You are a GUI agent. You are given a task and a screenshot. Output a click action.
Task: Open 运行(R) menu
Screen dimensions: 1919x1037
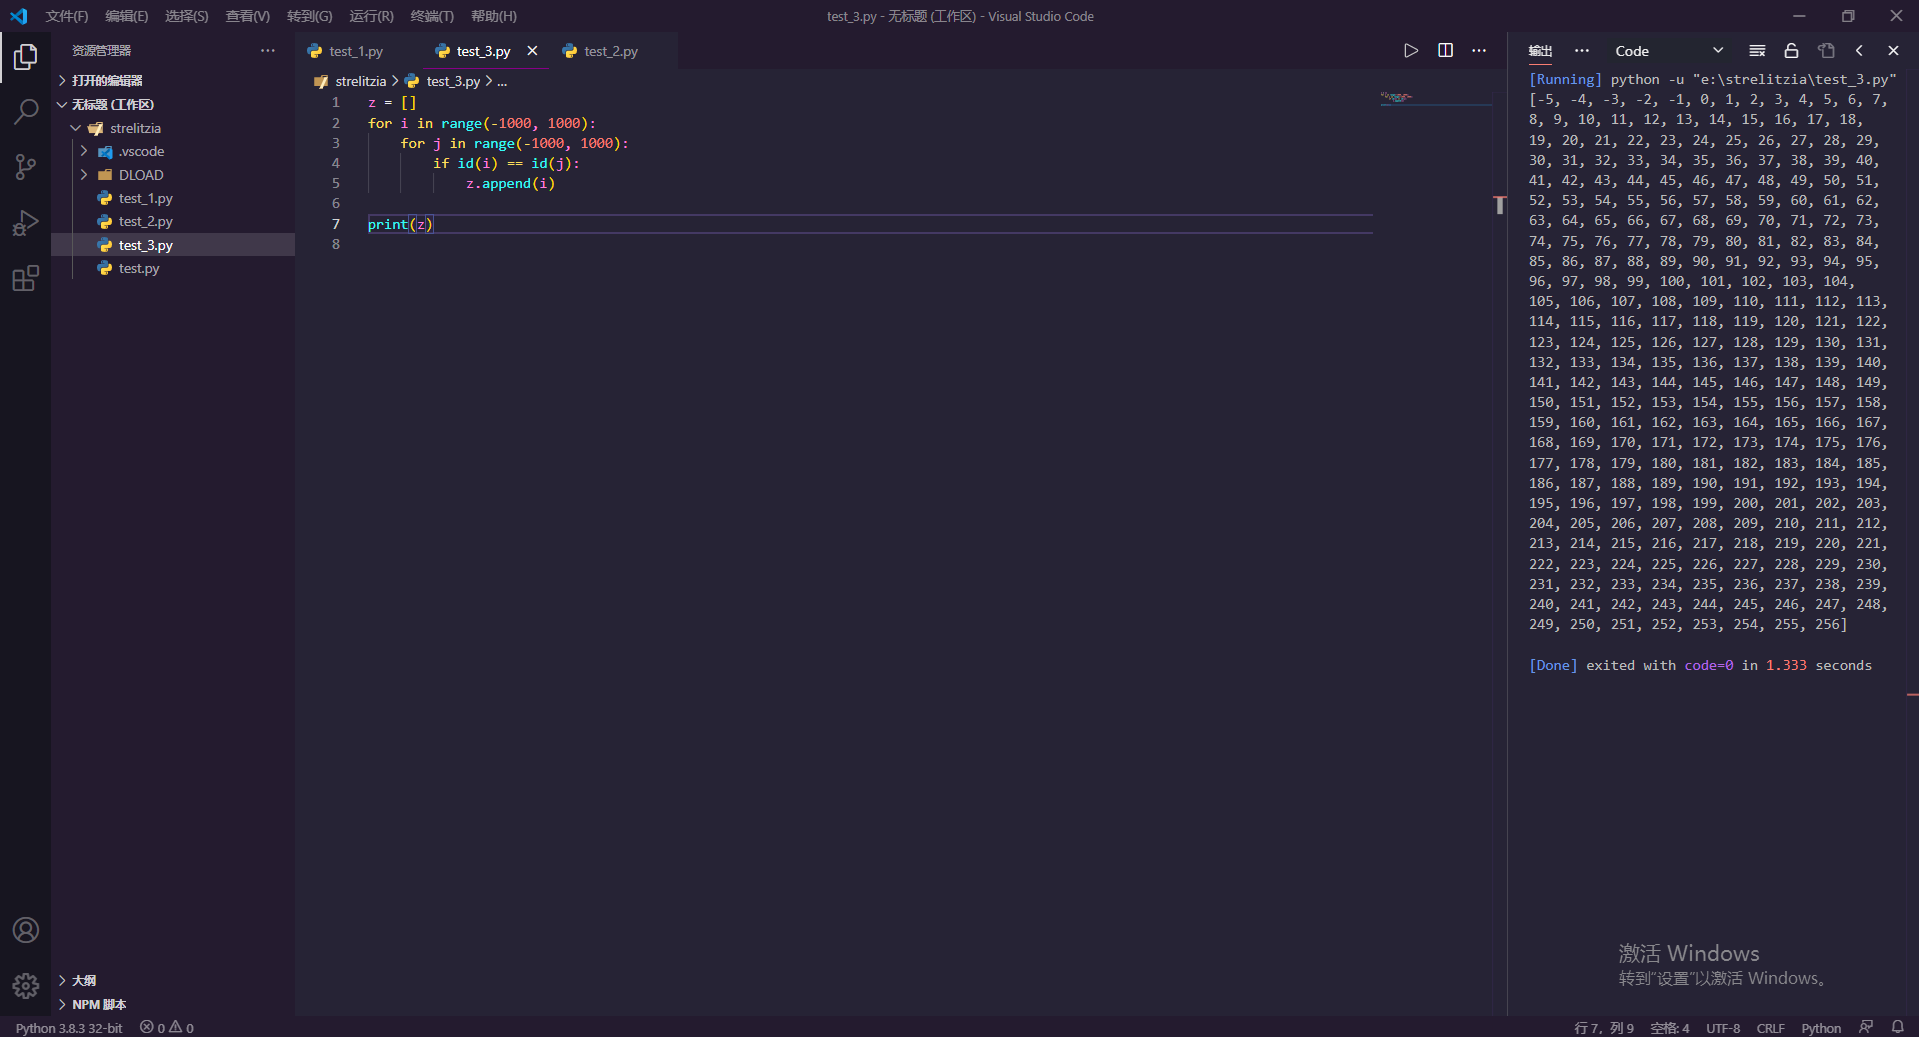tap(371, 16)
